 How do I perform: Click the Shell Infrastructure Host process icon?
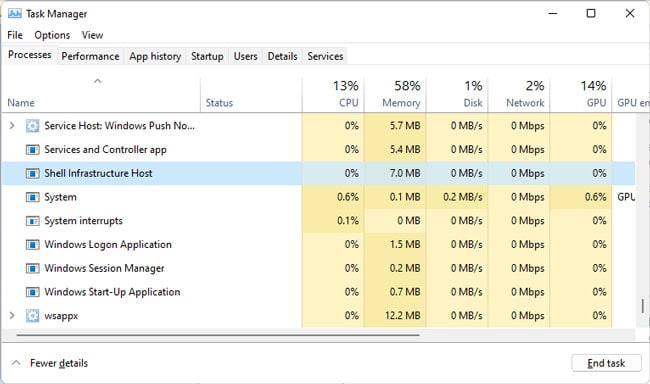click(32, 173)
